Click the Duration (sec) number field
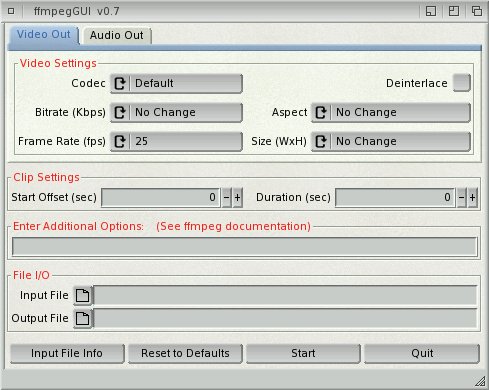This screenshot has height=390, width=489. point(395,198)
